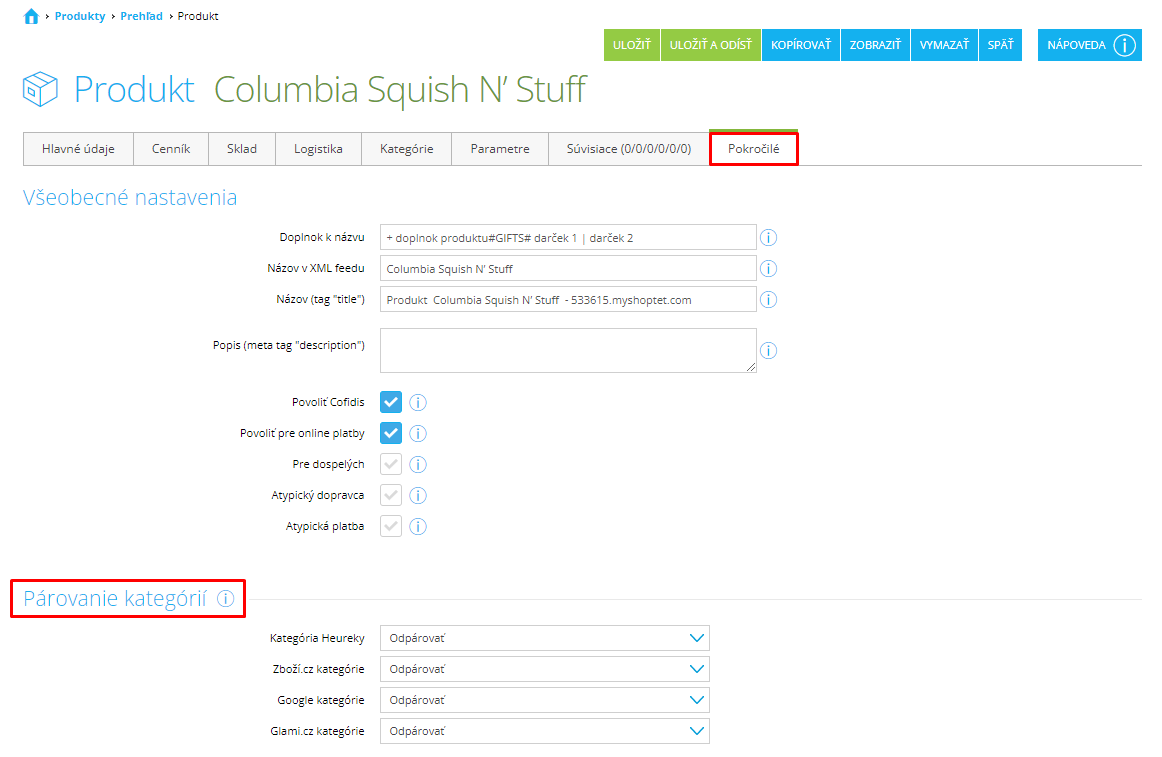The image size is (1162, 757).
Task: Click the Zobraziť button
Action: 875,45
